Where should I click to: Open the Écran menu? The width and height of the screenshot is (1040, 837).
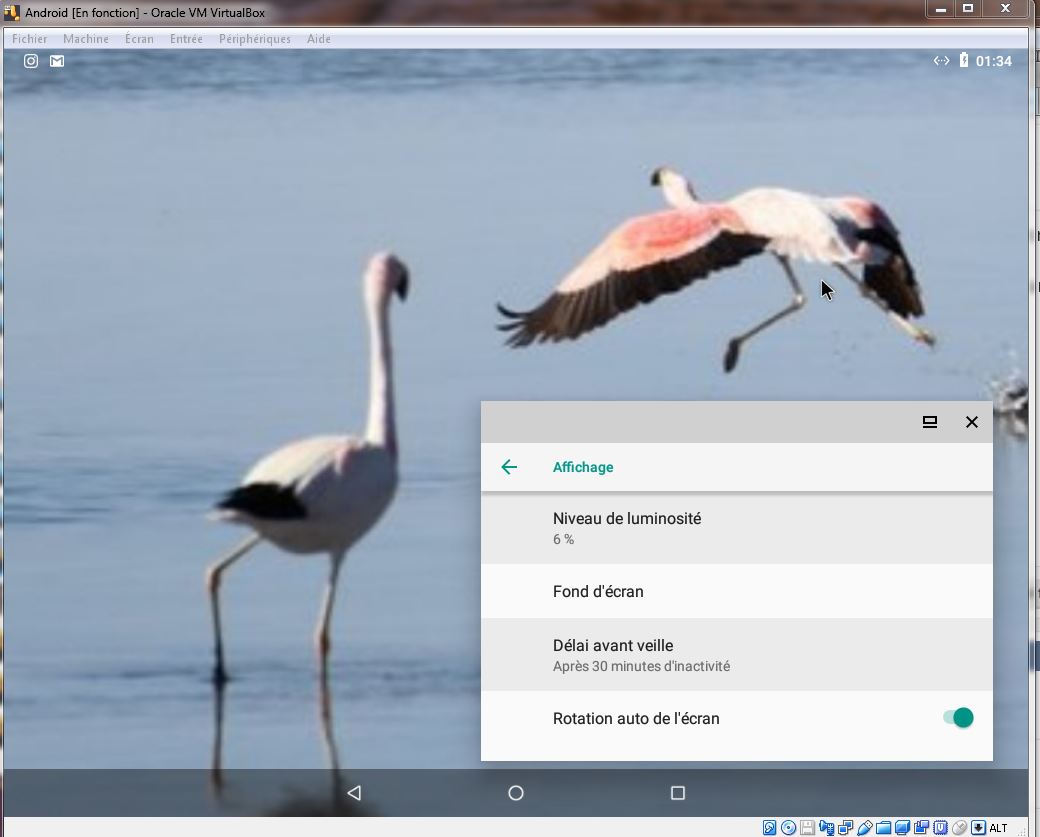click(x=139, y=39)
